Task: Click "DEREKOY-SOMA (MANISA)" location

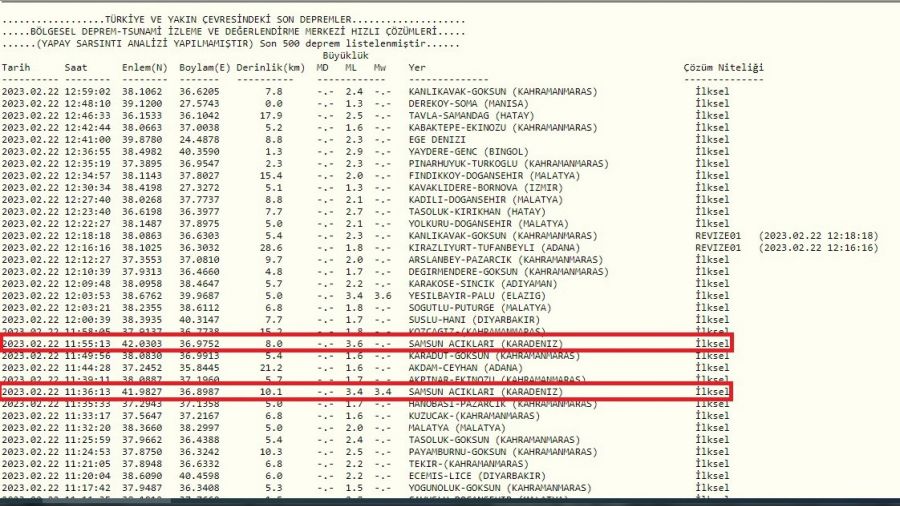Action: (x=468, y=104)
